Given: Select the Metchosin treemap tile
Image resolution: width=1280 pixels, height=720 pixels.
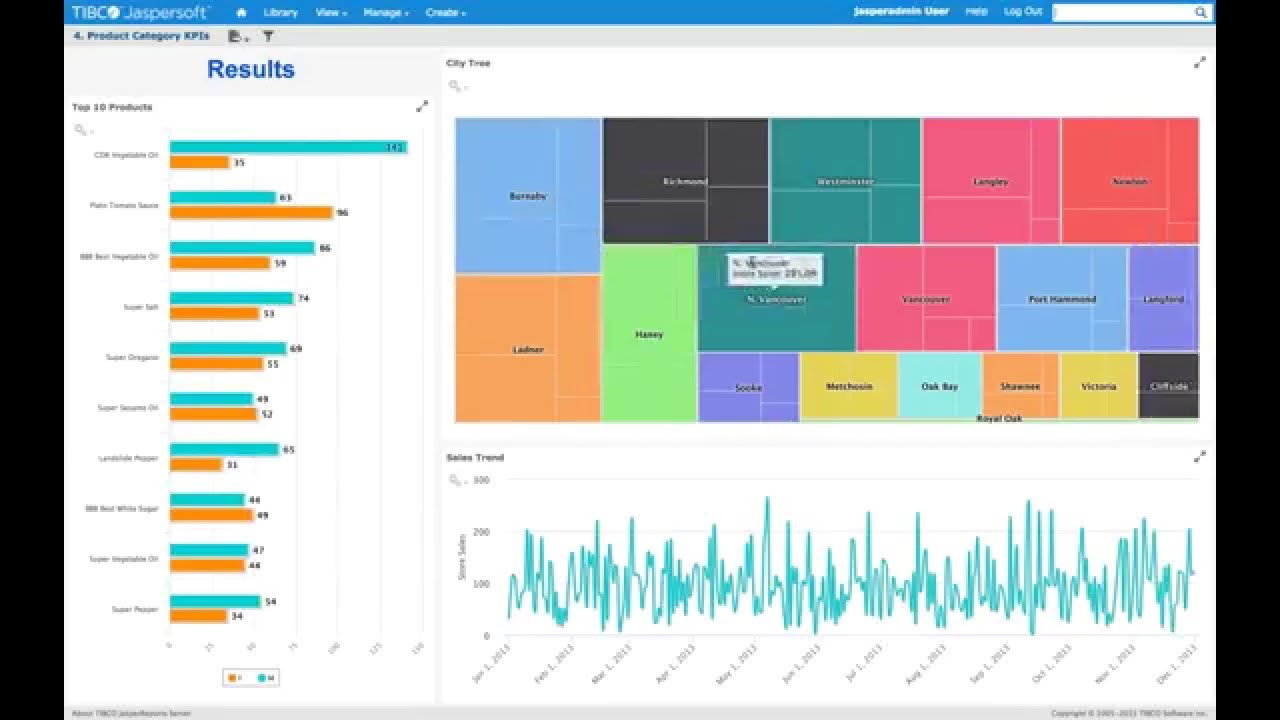Looking at the screenshot, I should (849, 386).
